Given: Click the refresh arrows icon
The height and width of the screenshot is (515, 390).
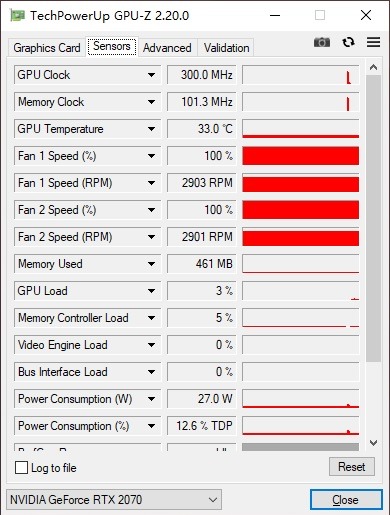Looking at the screenshot, I should (348, 42).
